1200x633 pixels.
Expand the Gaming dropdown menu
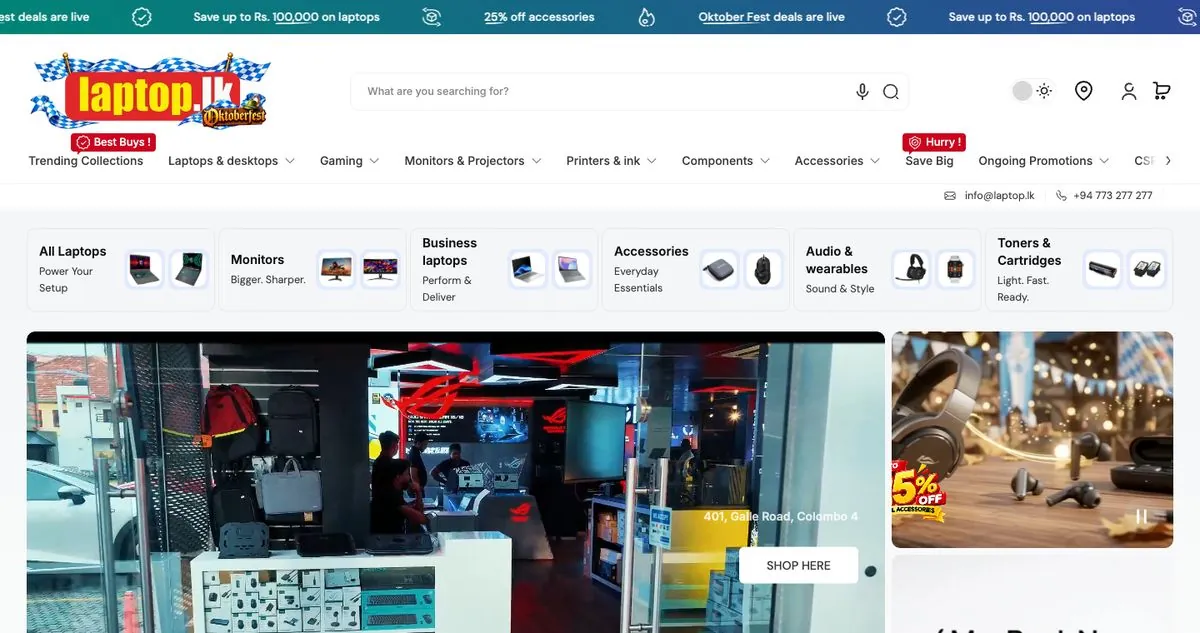(x=349, y=161)
